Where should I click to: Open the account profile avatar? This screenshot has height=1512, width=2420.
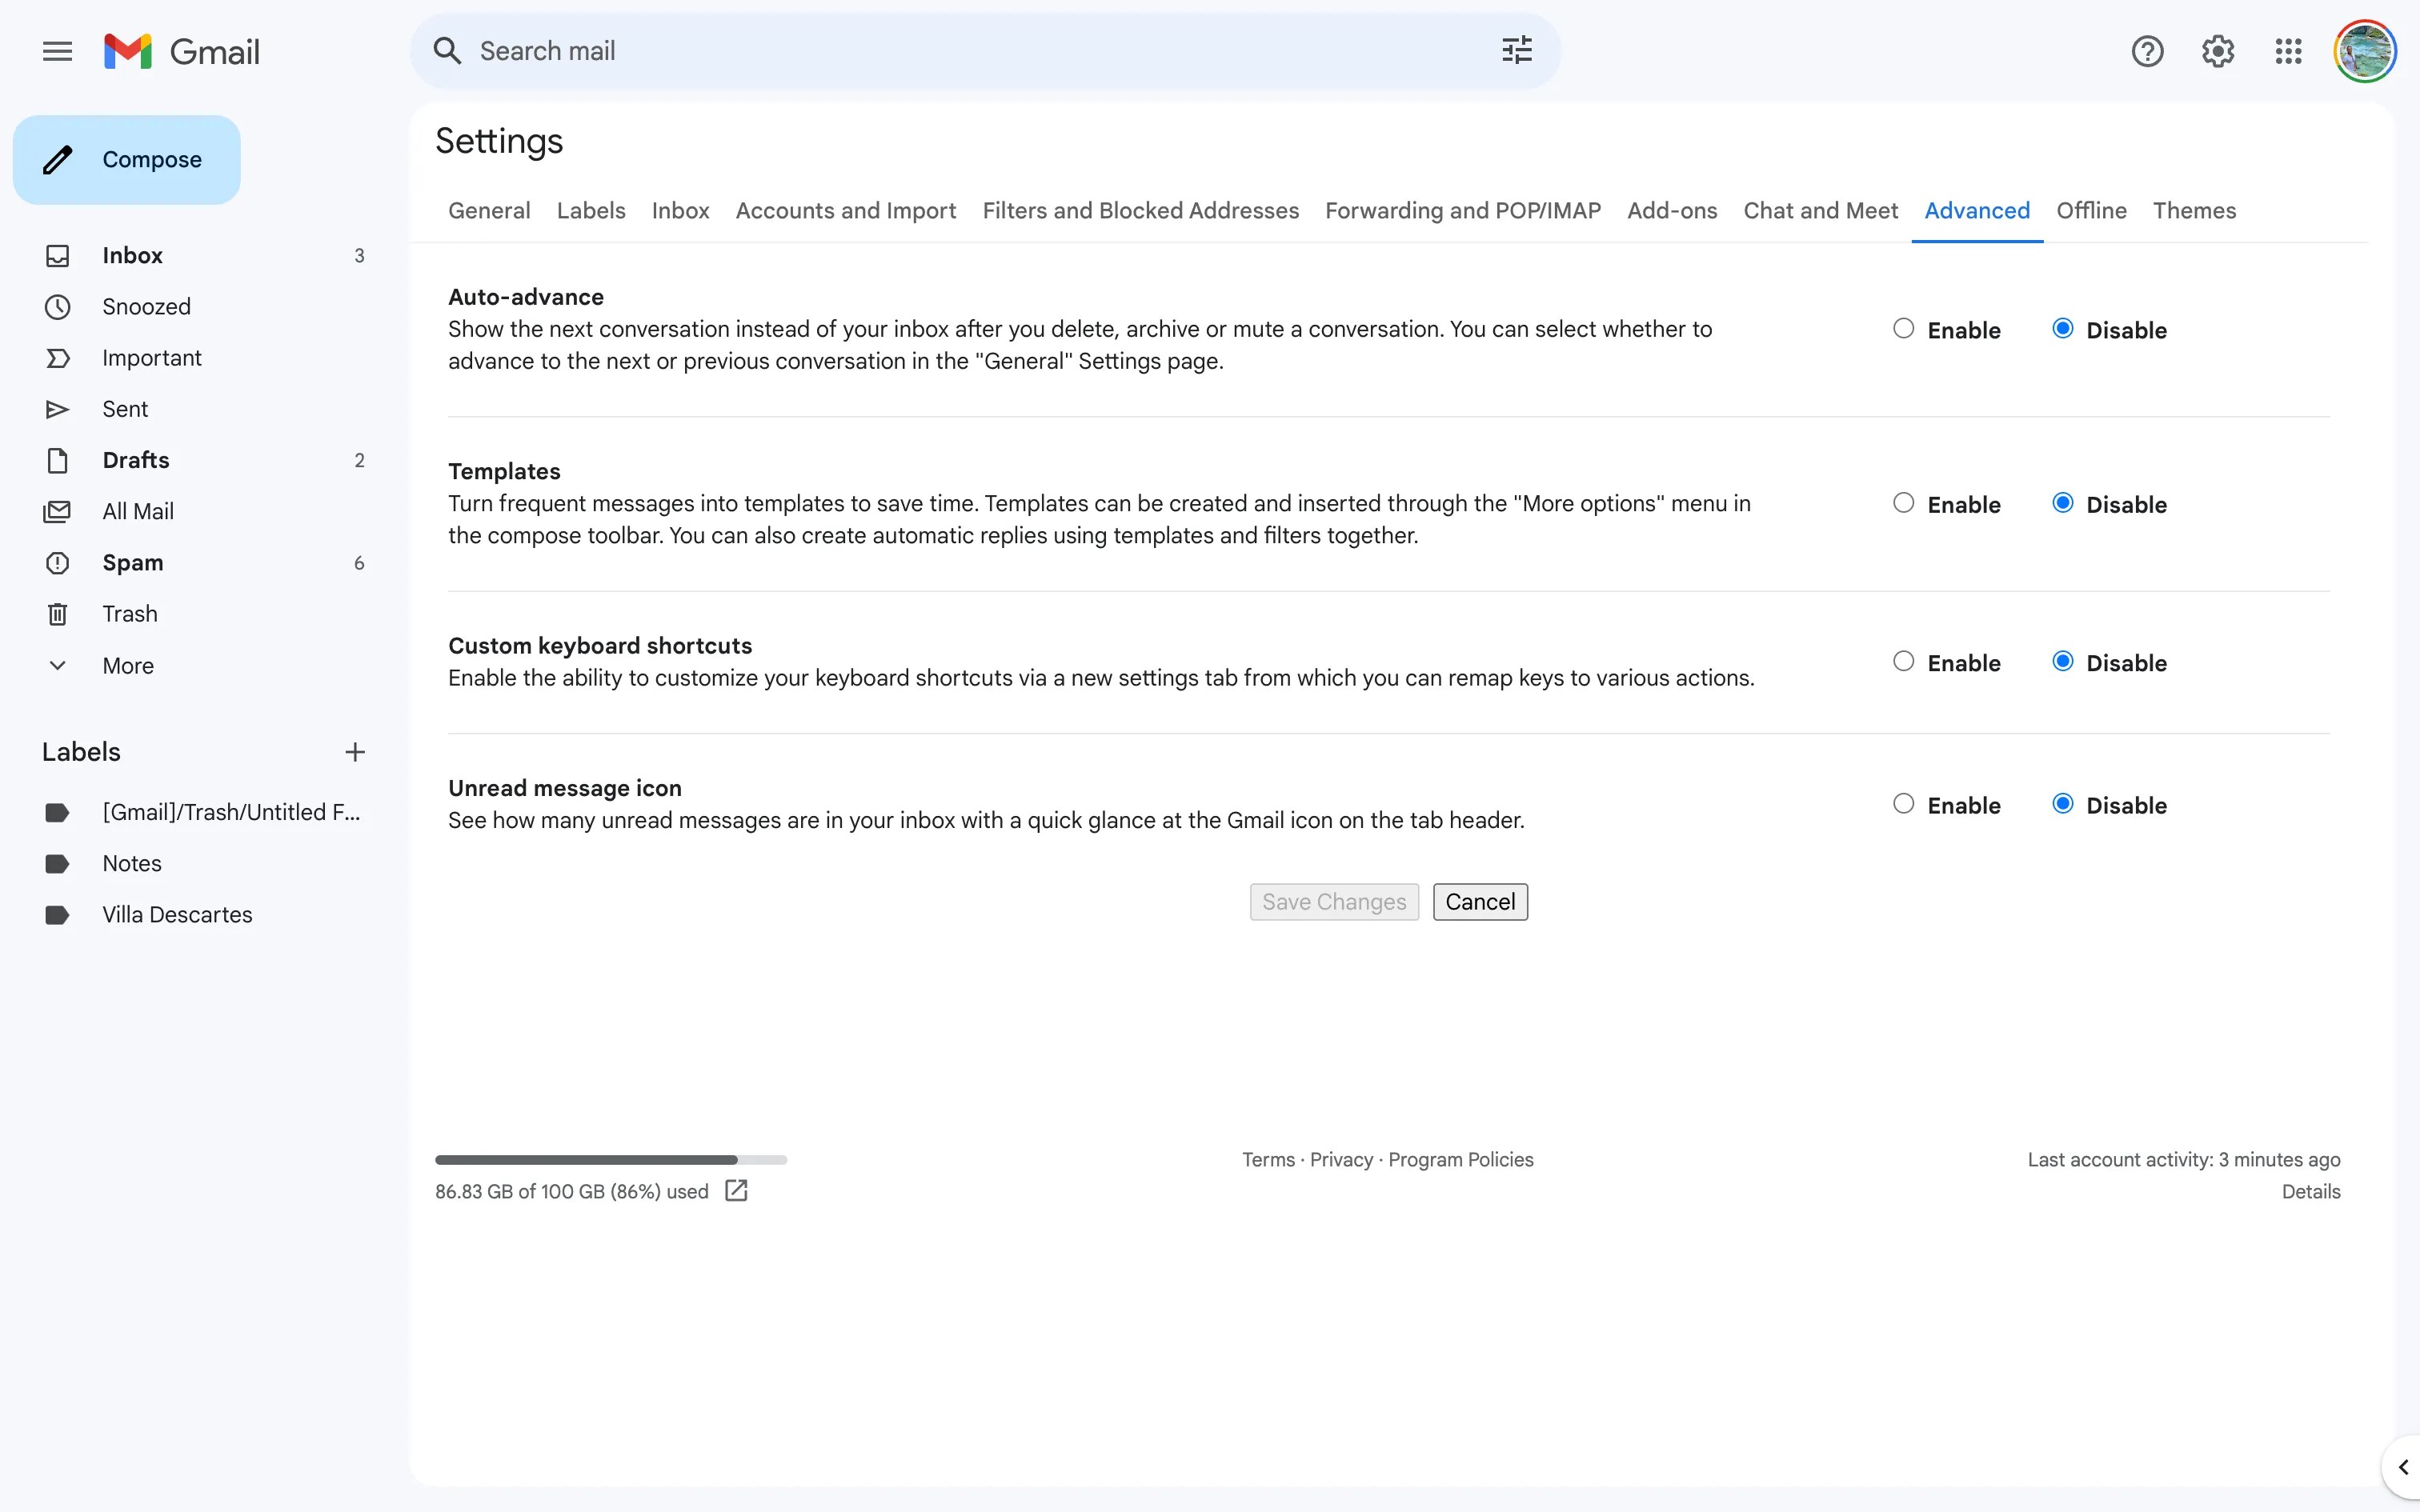tap(2364, 51)
